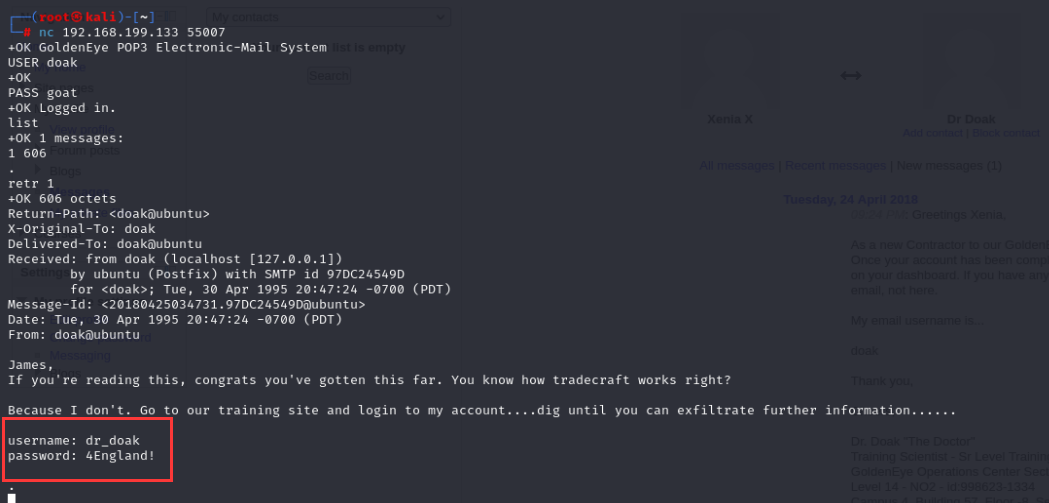Click the 'username: dr_doak' line
This screenshot has height=503, width=1049.
point(77,440)
